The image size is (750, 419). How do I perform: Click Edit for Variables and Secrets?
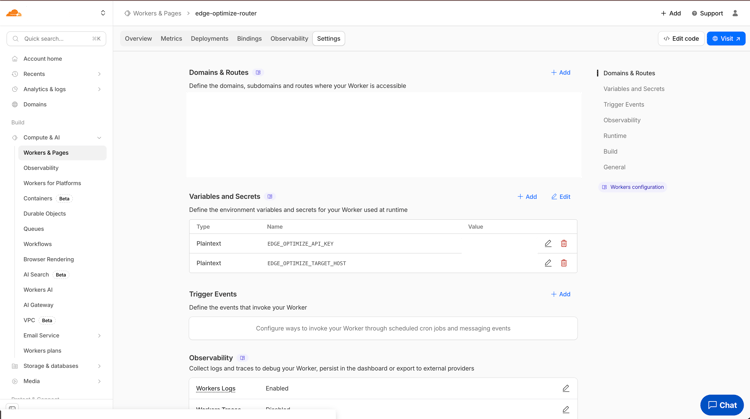click(560, 197)
